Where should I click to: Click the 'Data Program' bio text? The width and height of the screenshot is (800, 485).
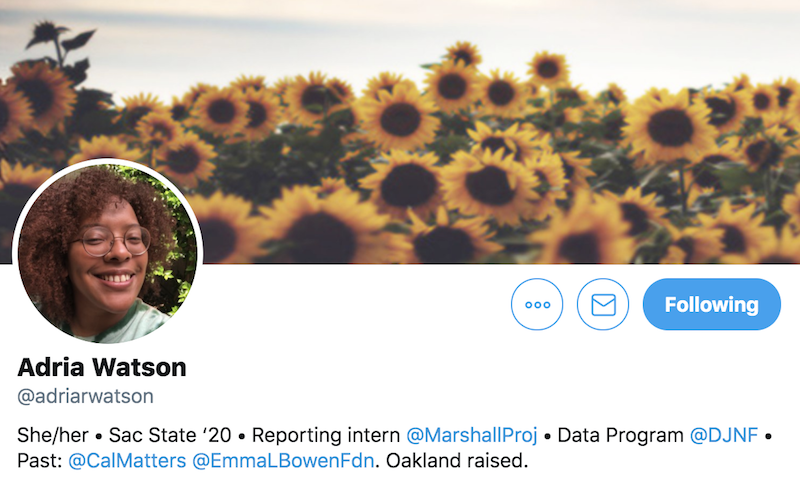click(620, 435)
